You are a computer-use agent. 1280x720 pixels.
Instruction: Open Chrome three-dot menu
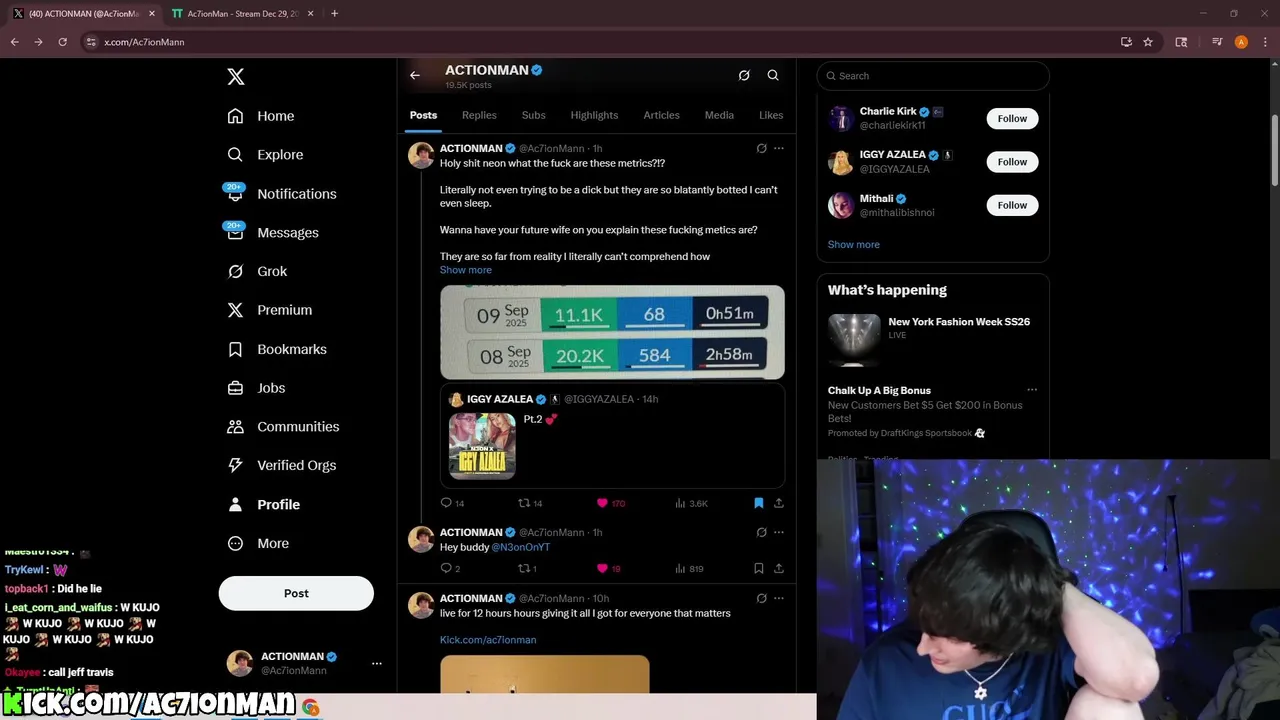1265,42
